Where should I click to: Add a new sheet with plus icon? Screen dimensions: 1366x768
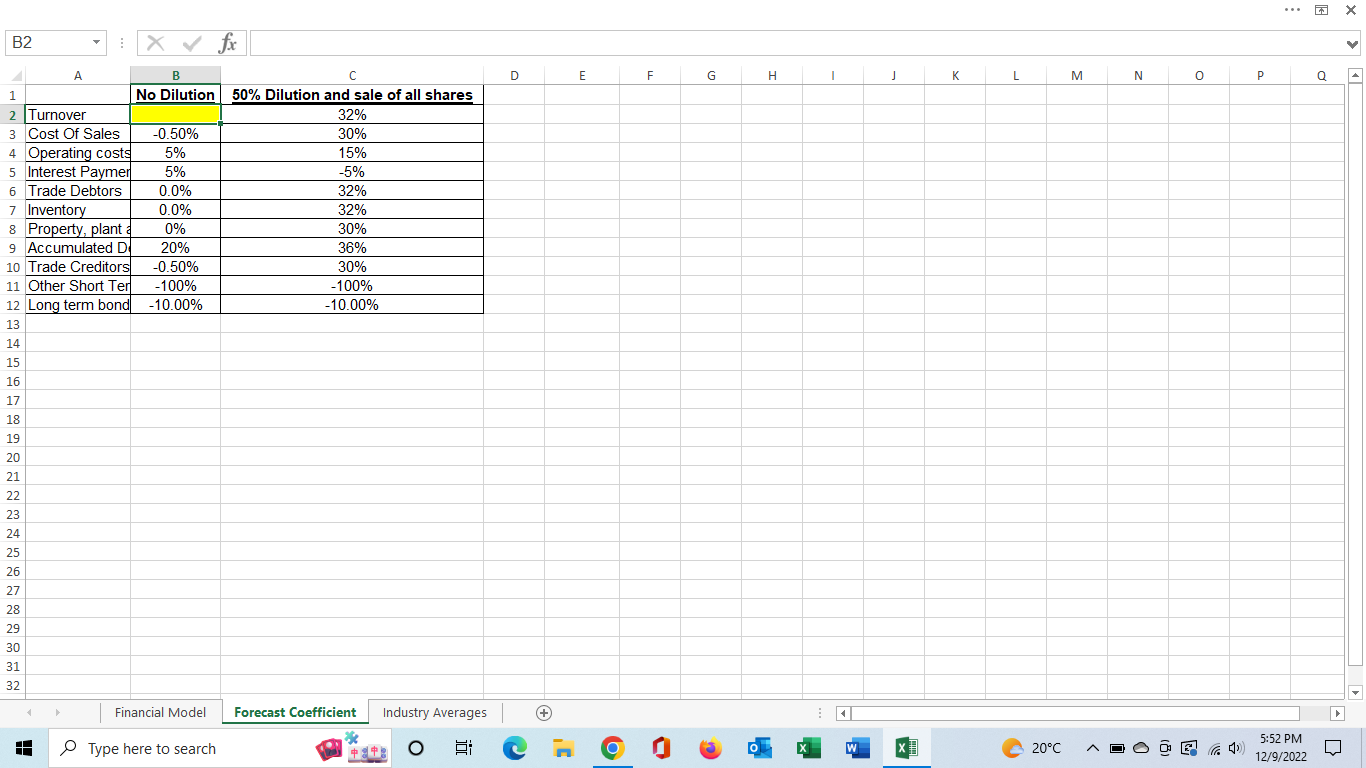point(543,713)
